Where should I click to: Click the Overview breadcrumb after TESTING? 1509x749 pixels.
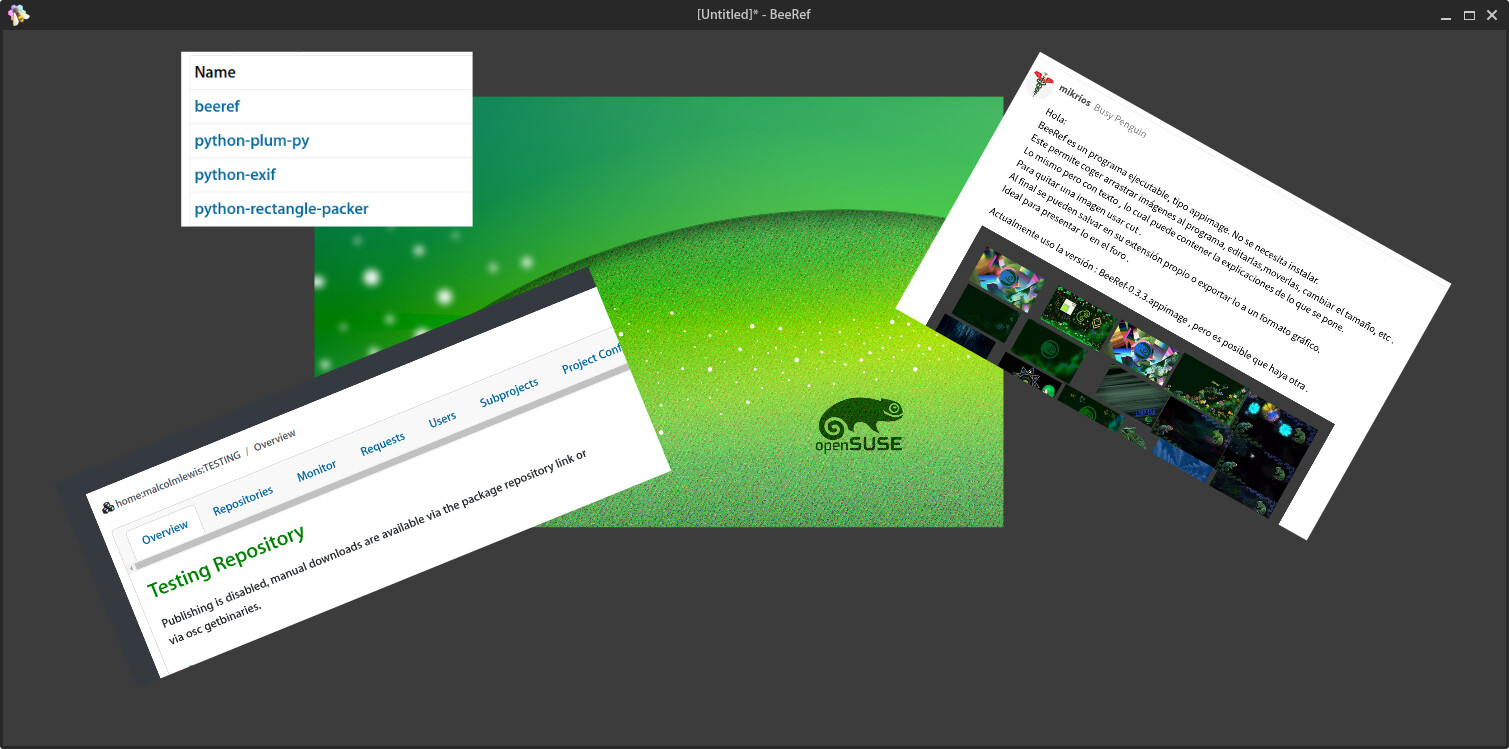pos(275,440)
